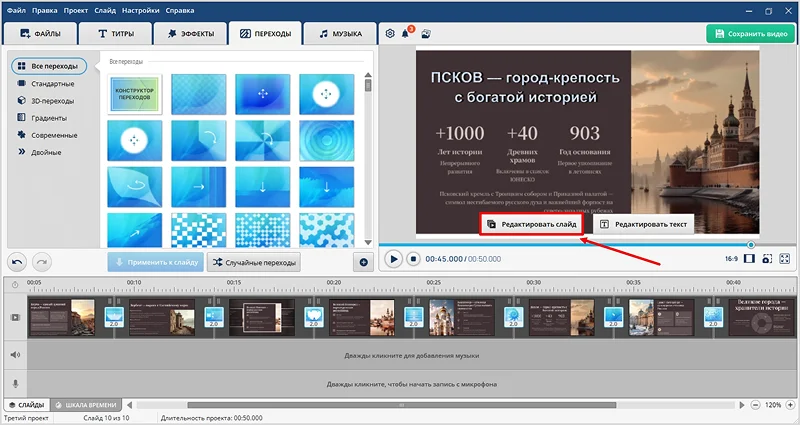Select the Псков slide thumbnail in timeline
The width and height of the screenshot is (800, 425).
tap(562, 317)
